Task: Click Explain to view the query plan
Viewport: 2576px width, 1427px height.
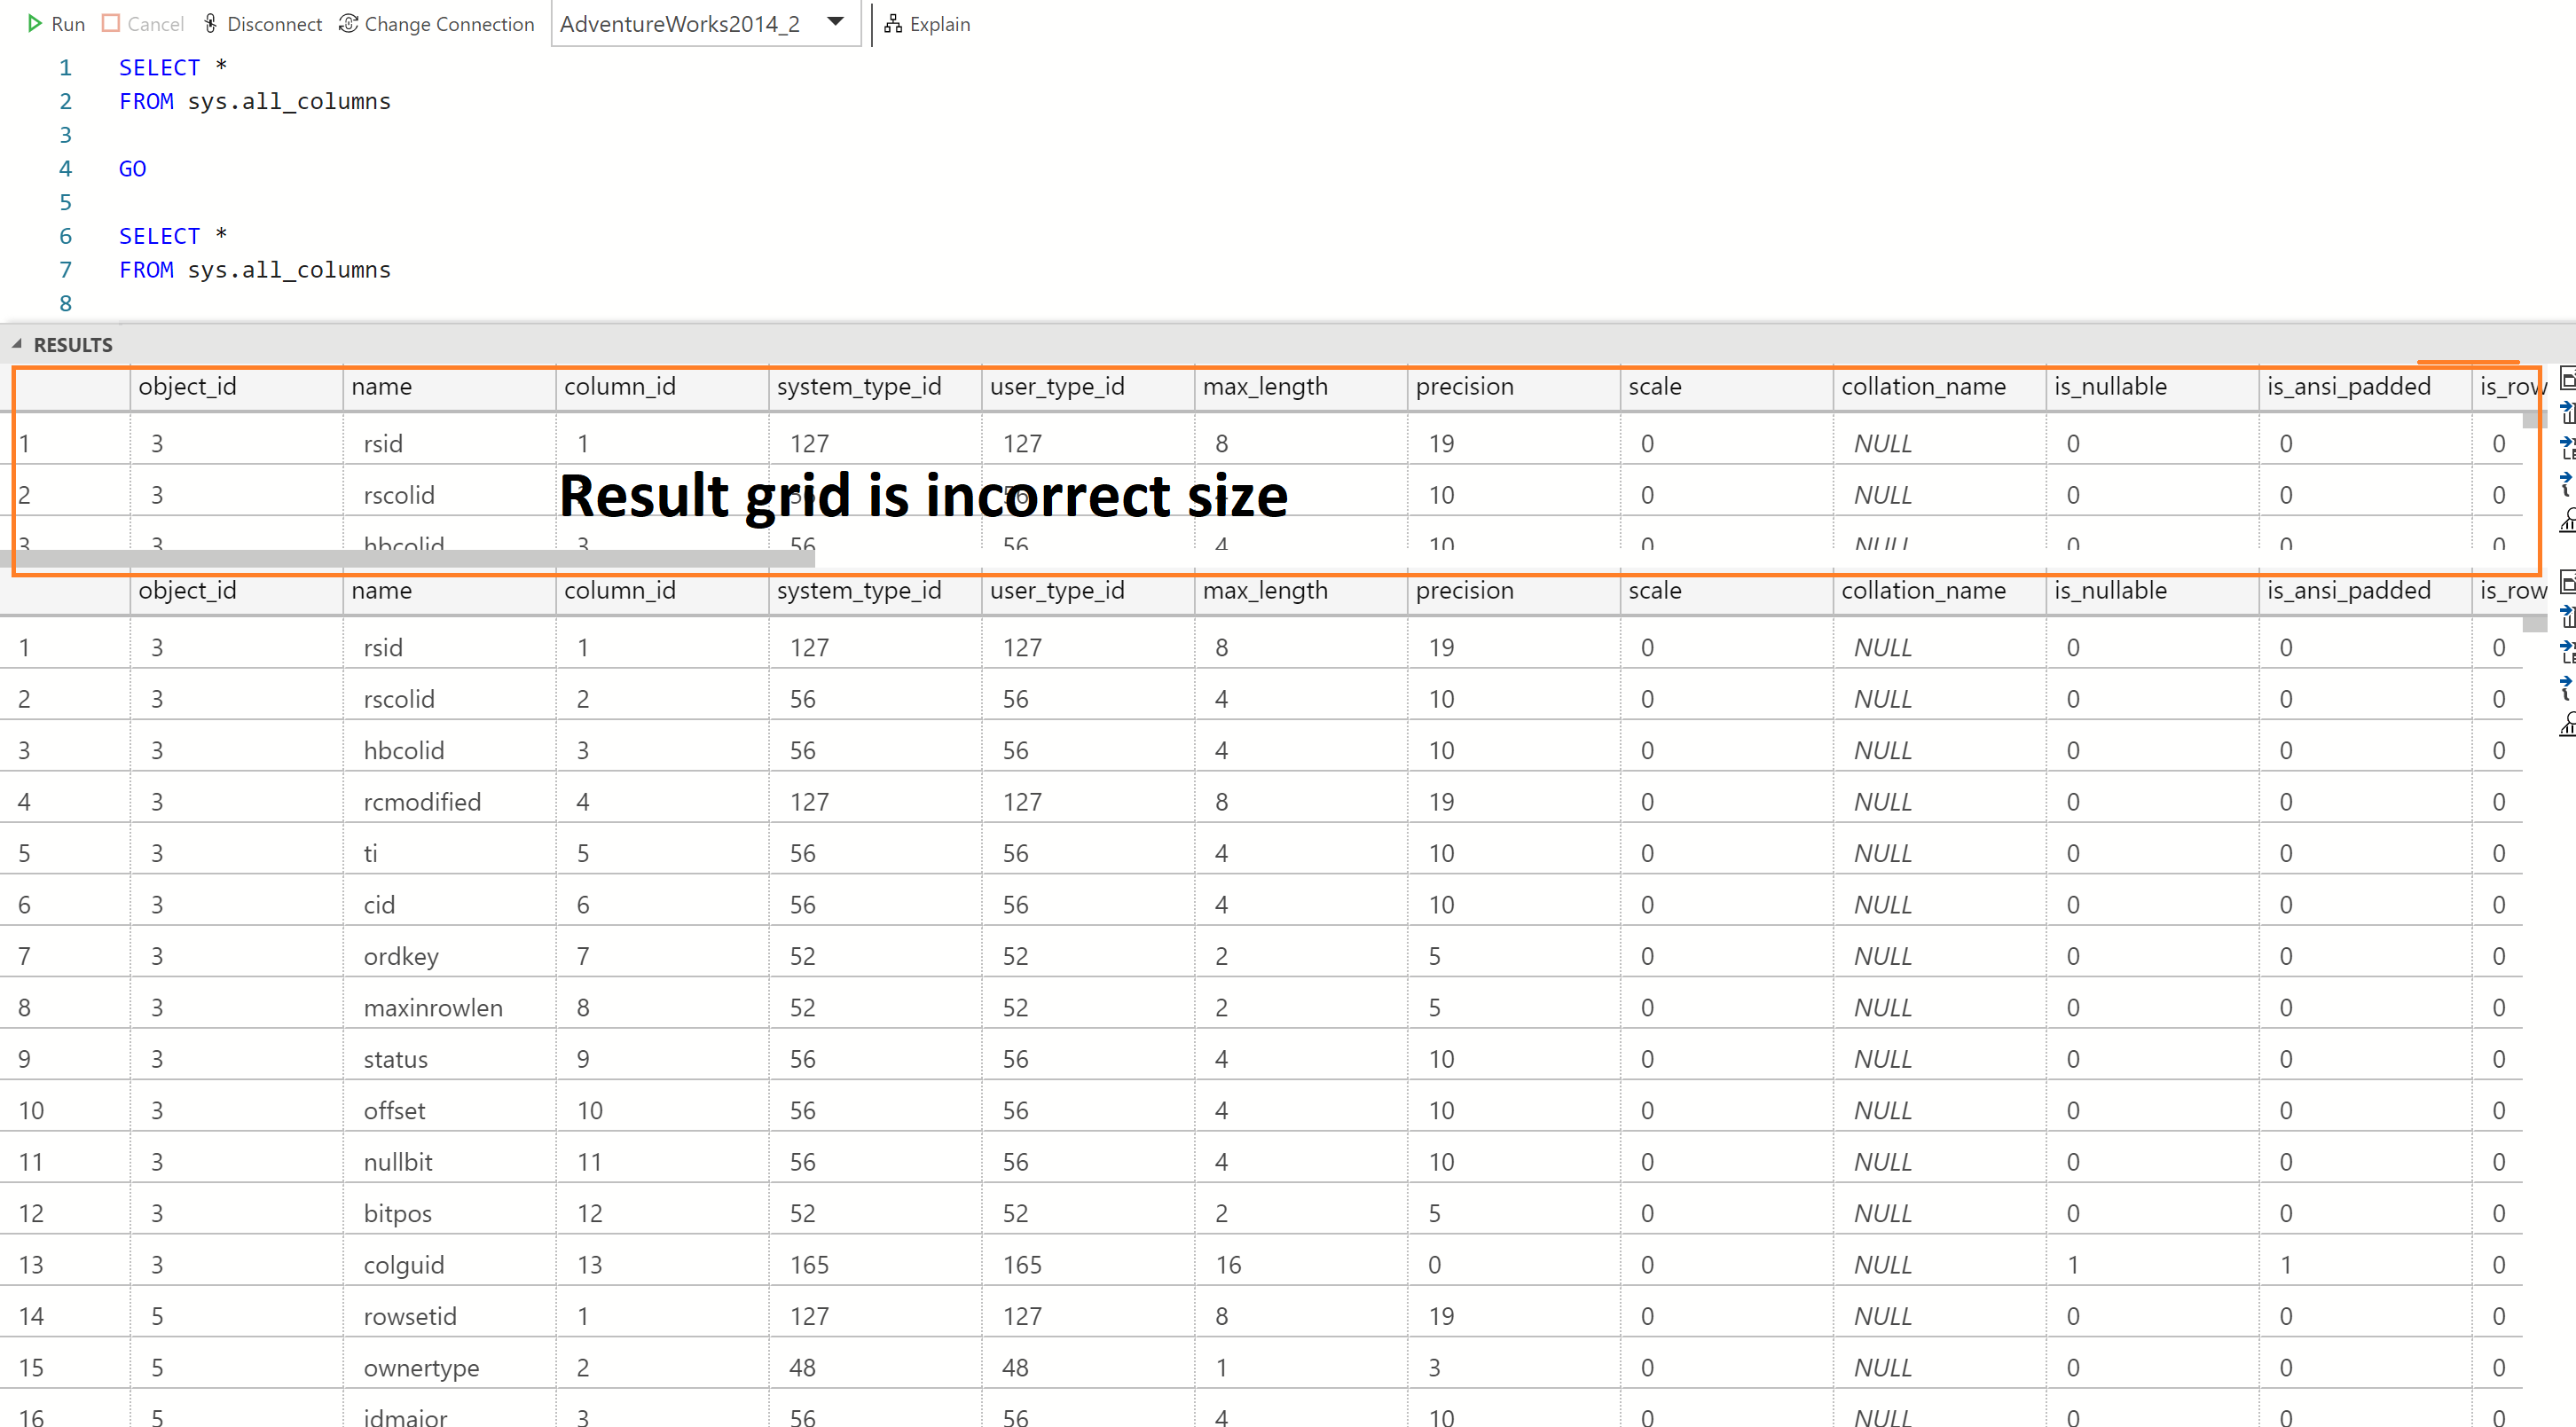Action: (926, 23)
